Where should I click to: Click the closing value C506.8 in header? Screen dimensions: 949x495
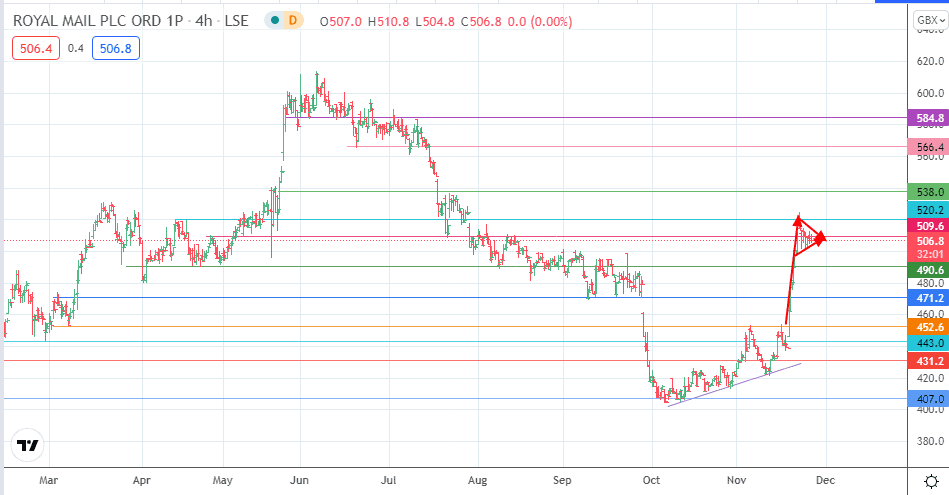pos(481,21)
